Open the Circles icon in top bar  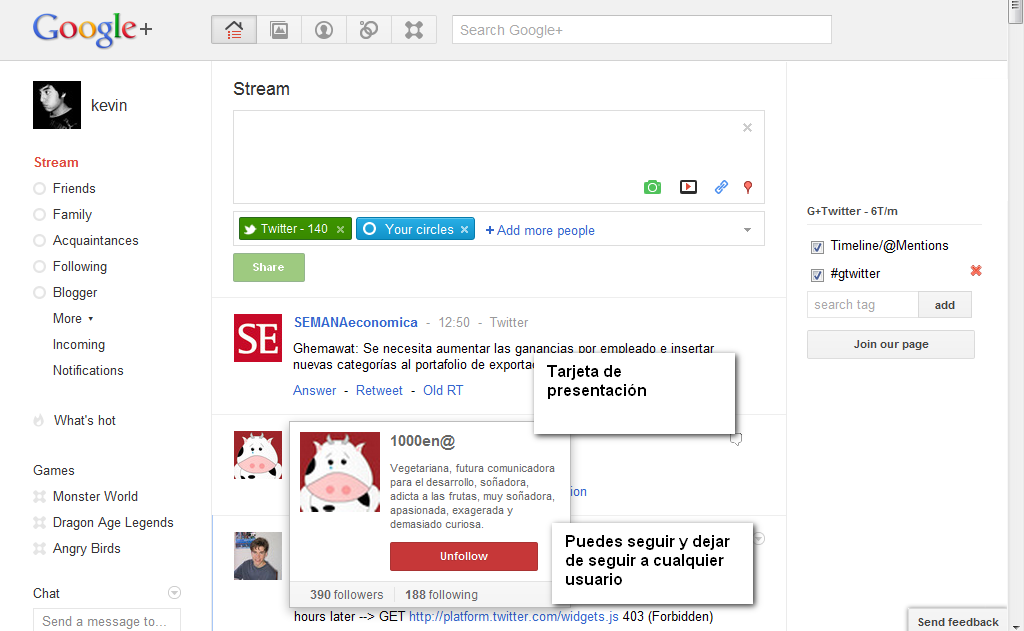[x=369, y=30]
